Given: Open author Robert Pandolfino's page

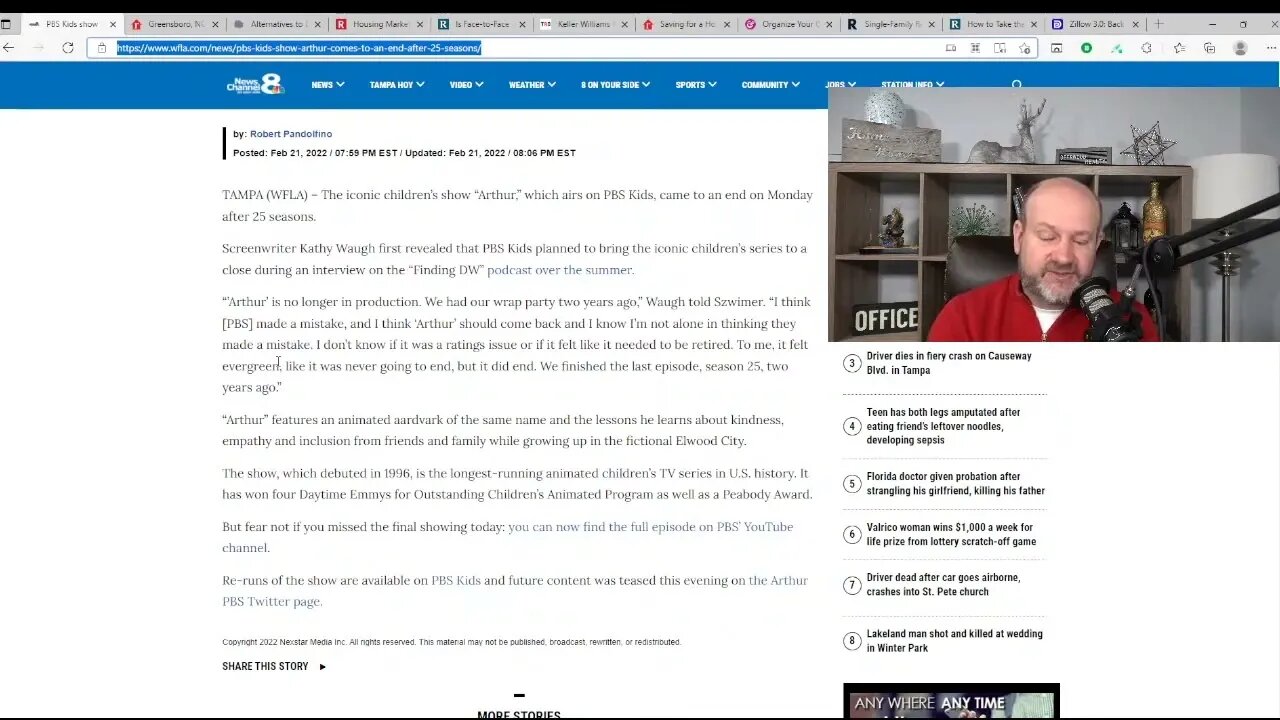Looking at the screenshot, I should click(x=291, y=134).
